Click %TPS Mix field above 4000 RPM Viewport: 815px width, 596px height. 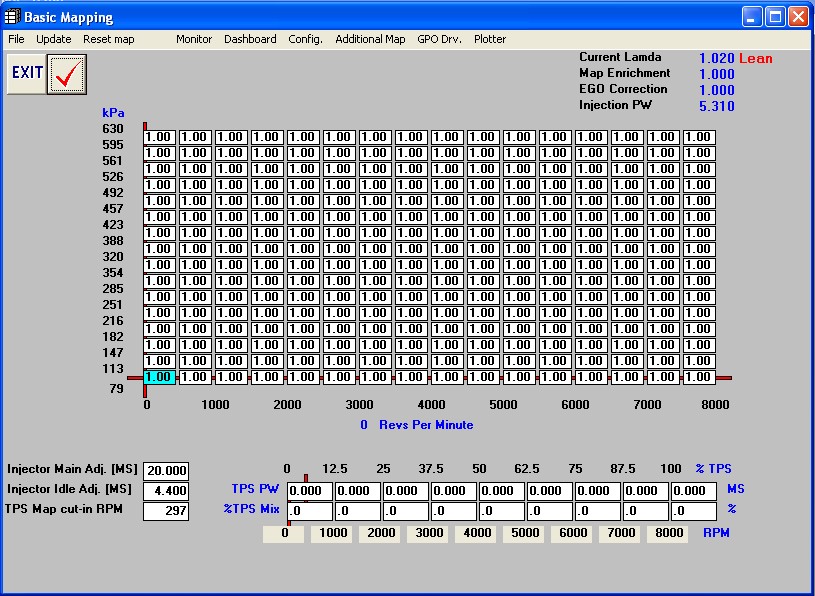tap(501, 511)
